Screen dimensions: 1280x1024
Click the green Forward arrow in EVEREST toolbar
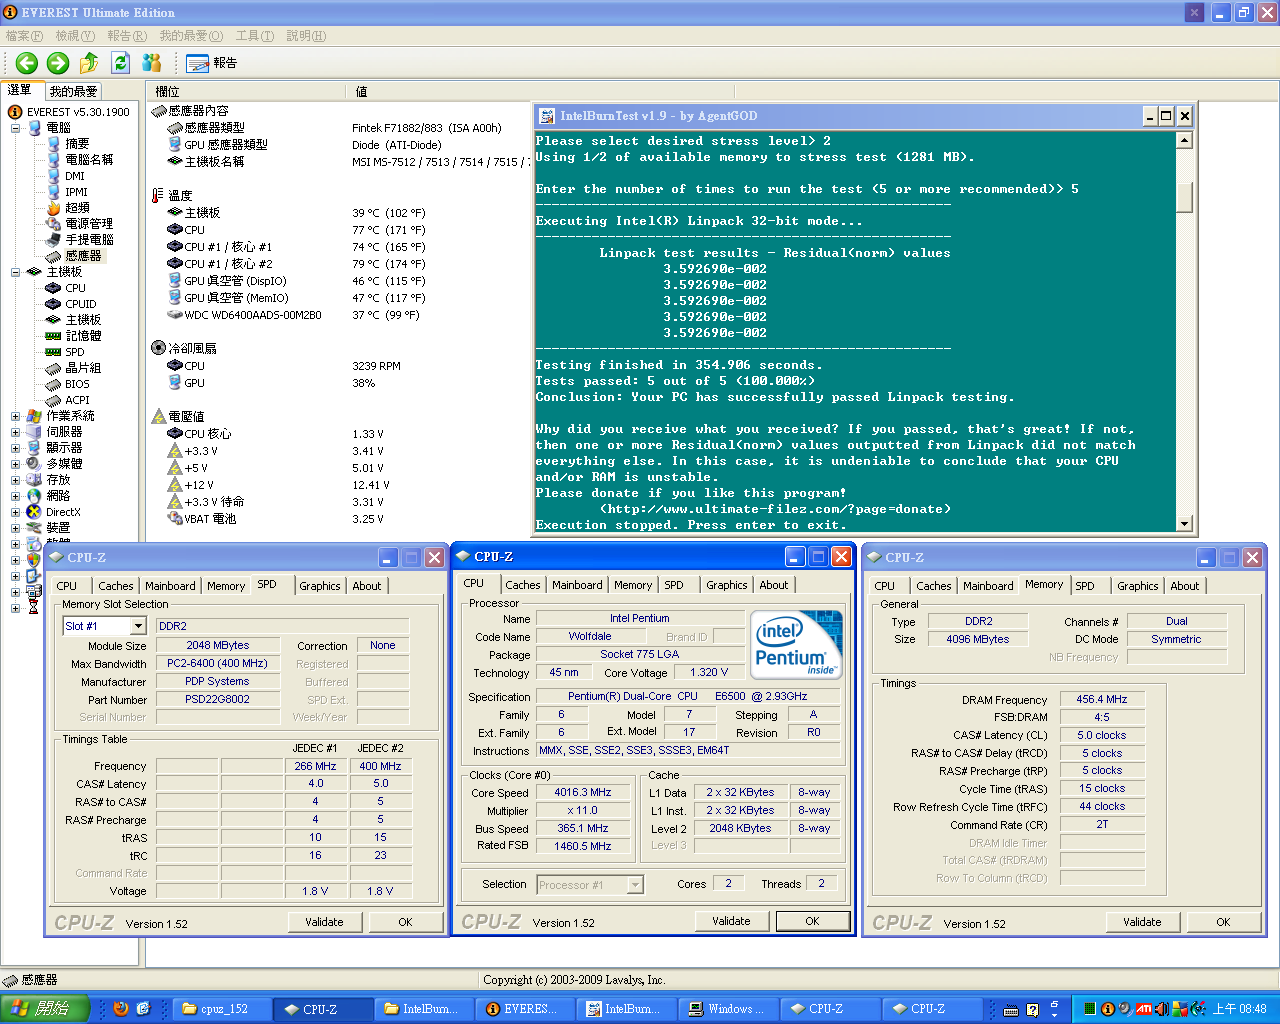(x=58, y=63)
